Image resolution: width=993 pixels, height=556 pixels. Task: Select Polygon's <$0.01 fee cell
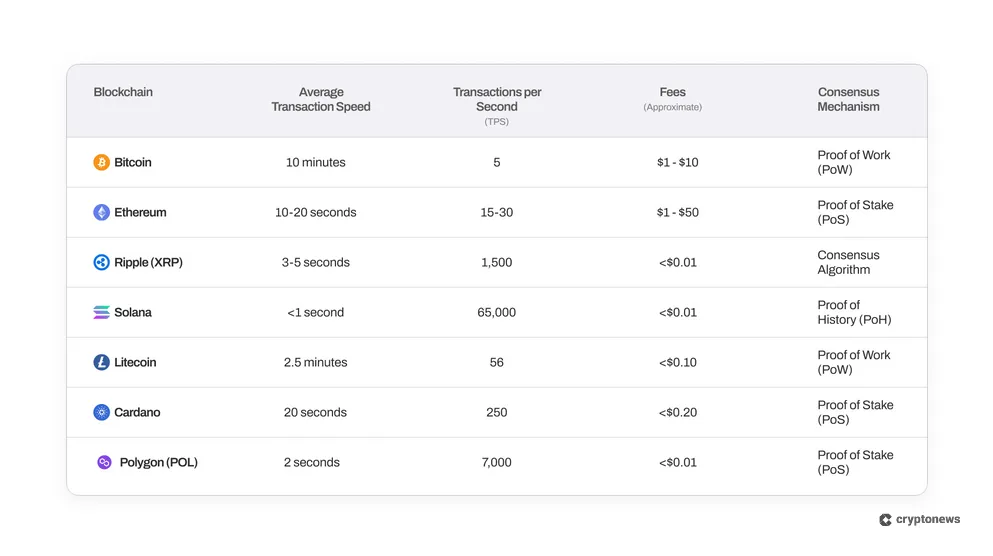[x=678, y=462]
